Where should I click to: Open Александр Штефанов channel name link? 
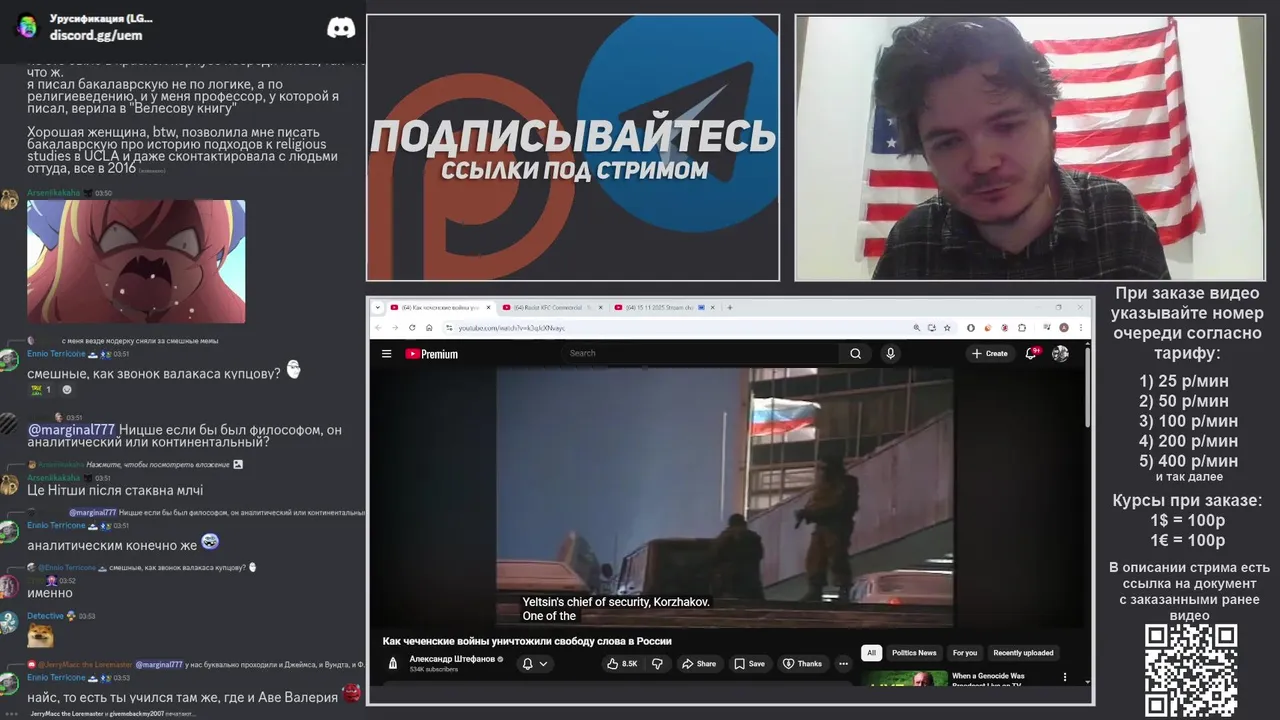coord(451,659)
